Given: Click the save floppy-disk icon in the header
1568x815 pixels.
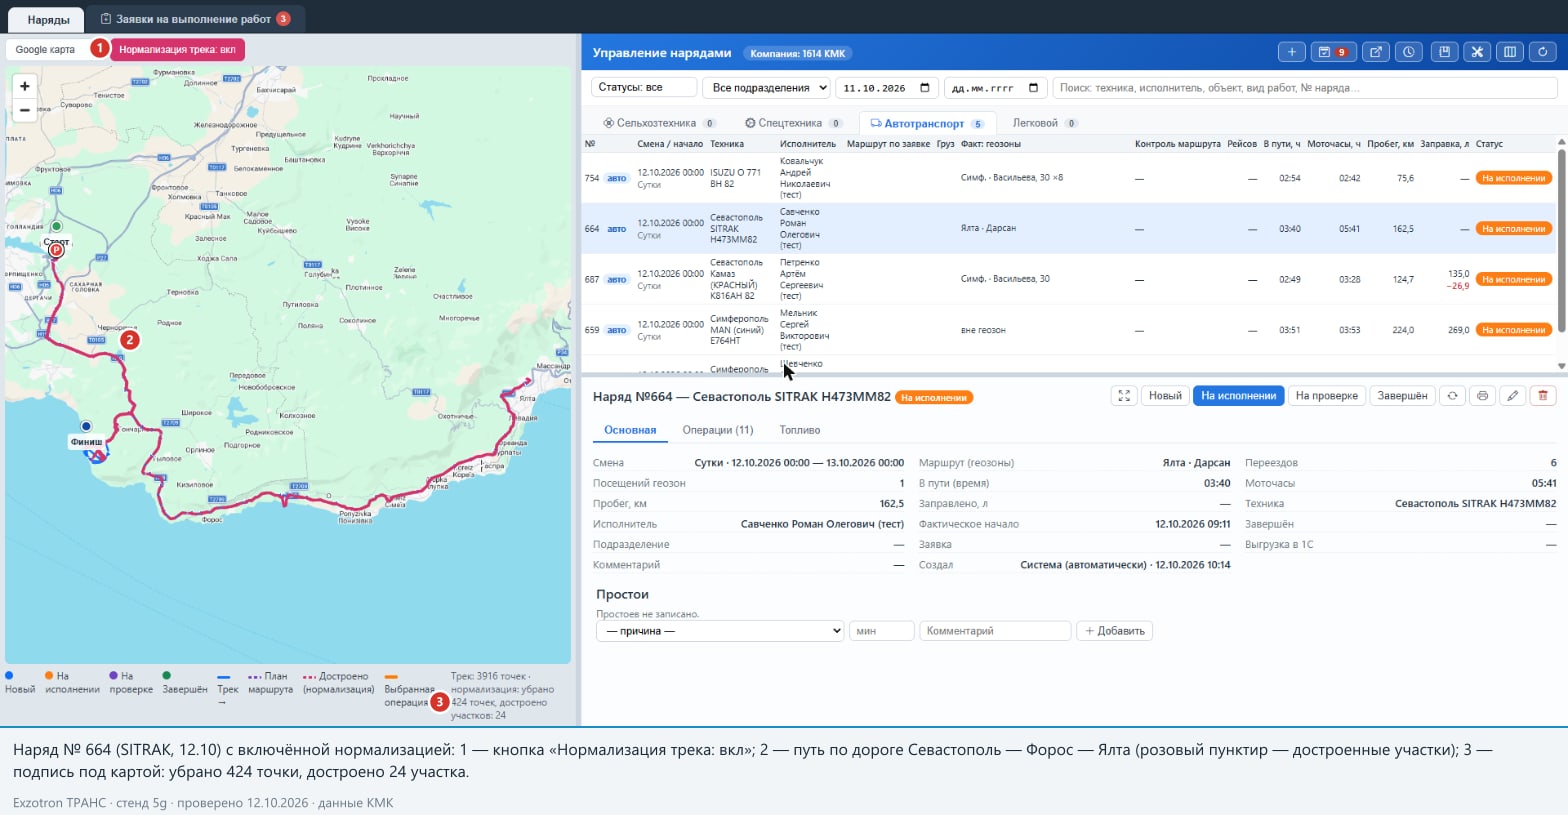Looking at the screenshot, I should click(x=1444, y=52).
